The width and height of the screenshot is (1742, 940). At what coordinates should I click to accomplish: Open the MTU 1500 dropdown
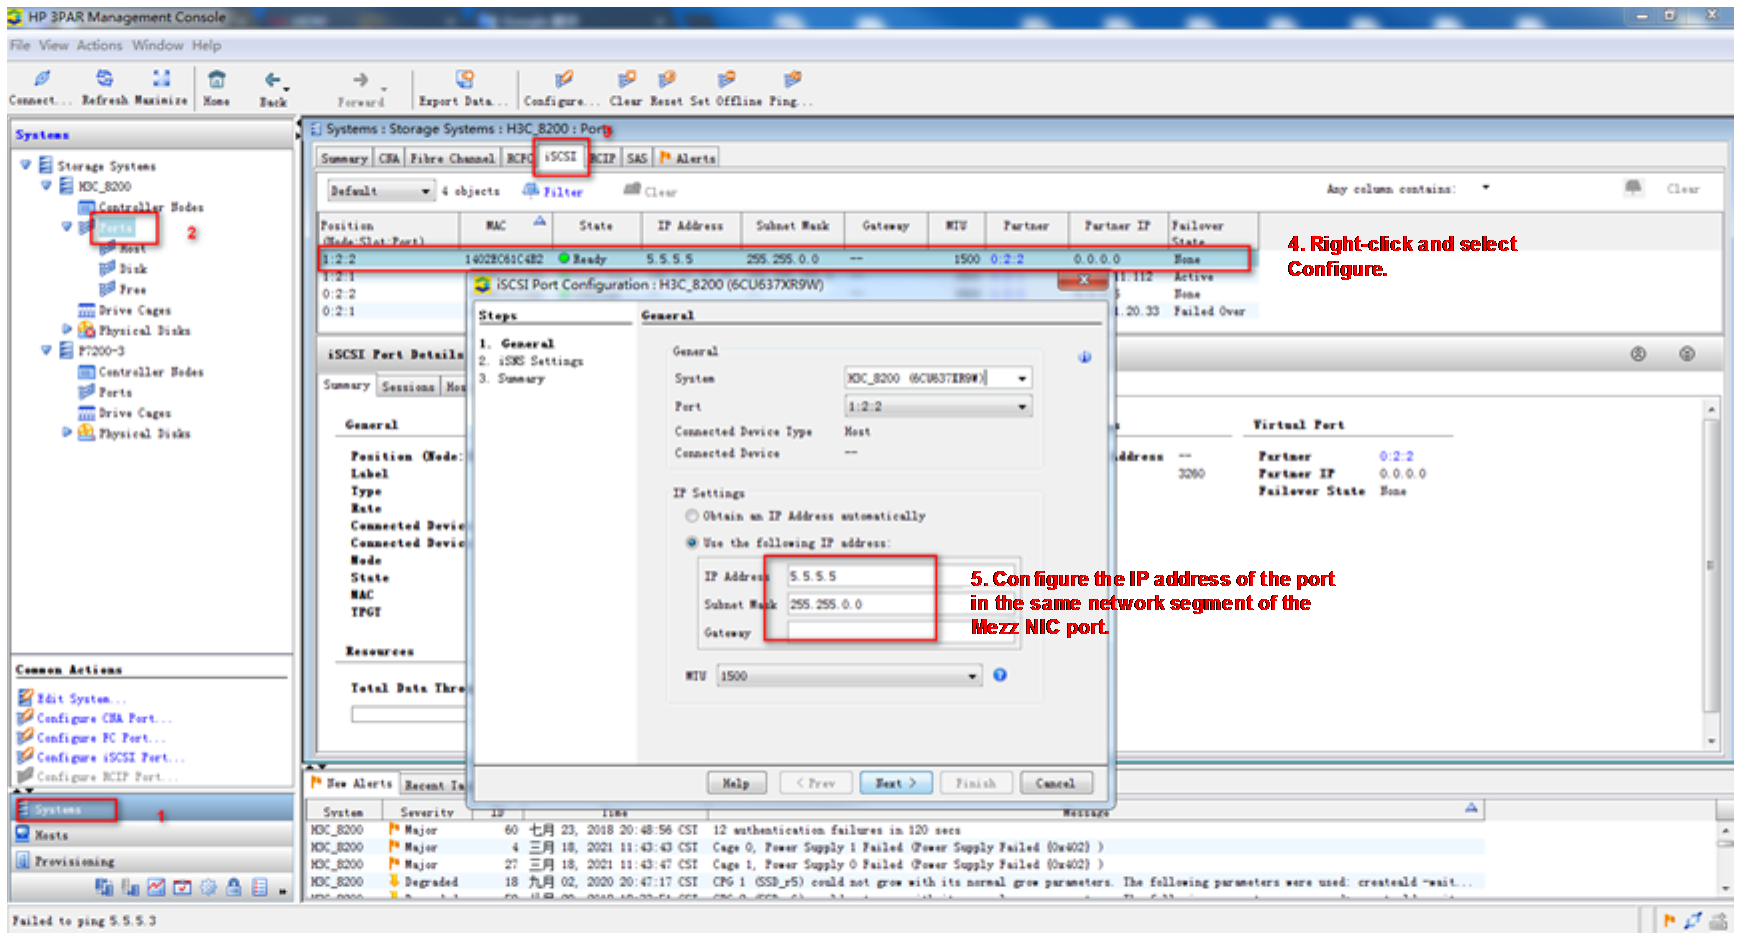click(972, 677)
